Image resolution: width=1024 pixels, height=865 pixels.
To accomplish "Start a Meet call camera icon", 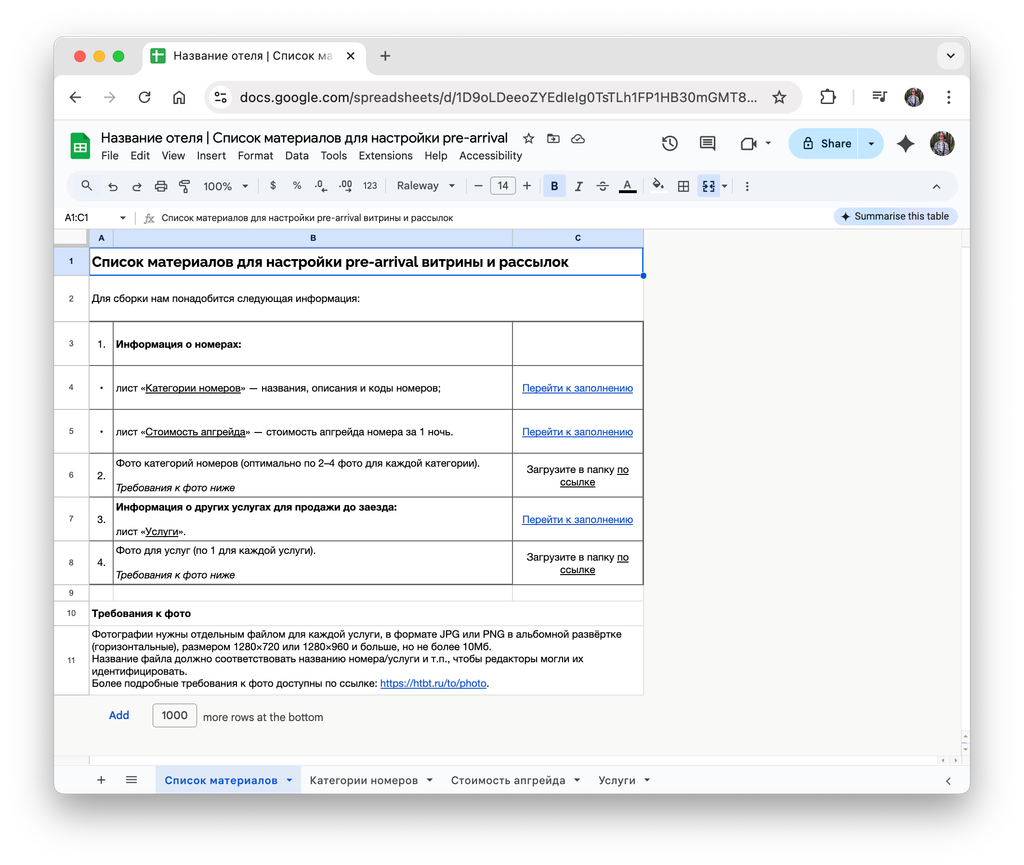I will pyautogui.click(x=748, y=144).
